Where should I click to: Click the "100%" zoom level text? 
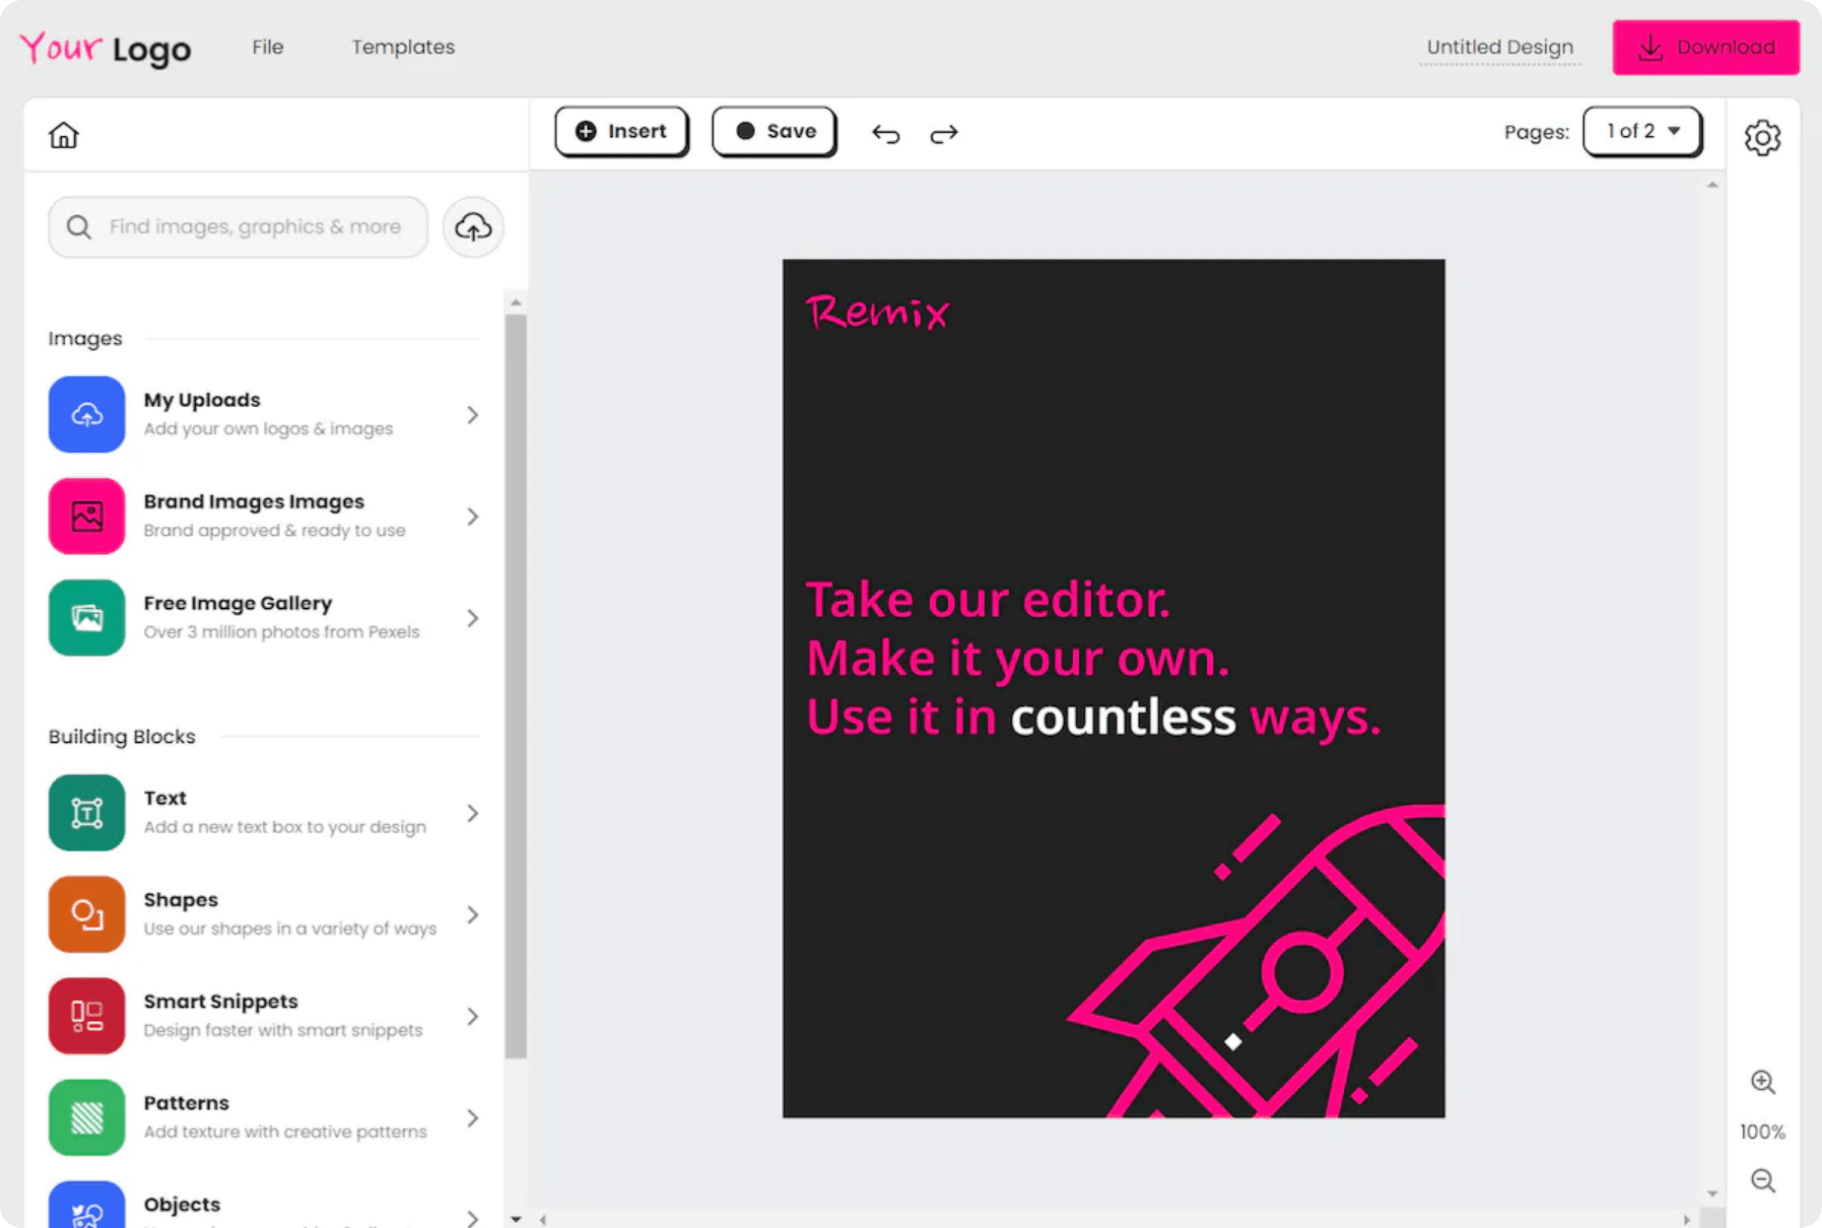click(1762, 1132)
